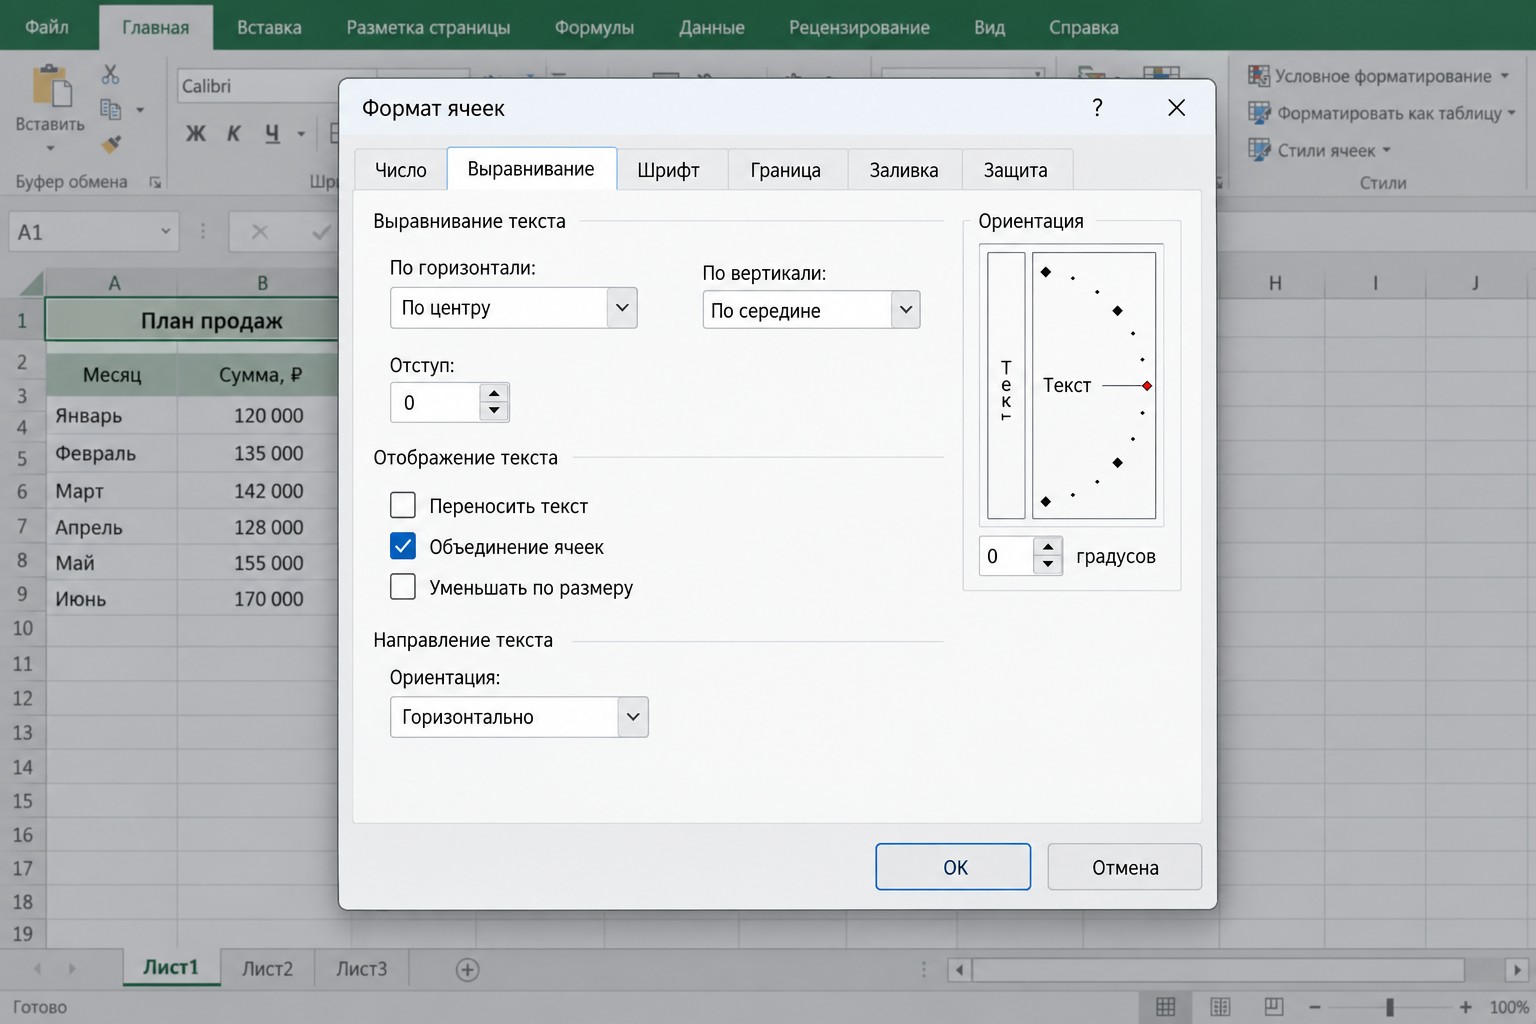Image resolution: width=1536 pixels, height=1024 pixels.
Task: Open the Условное форматирование menu
Action: tap(1380, 76)
